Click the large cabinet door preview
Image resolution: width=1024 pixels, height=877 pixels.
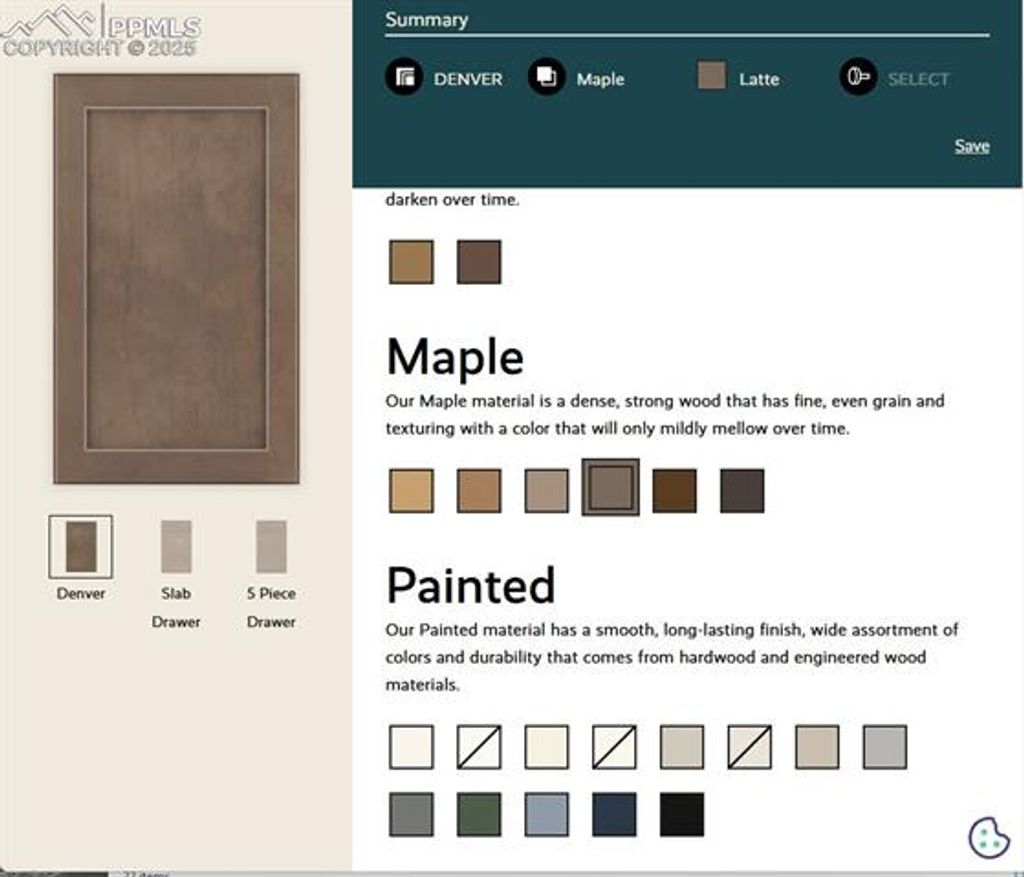(x=176, y=278)
